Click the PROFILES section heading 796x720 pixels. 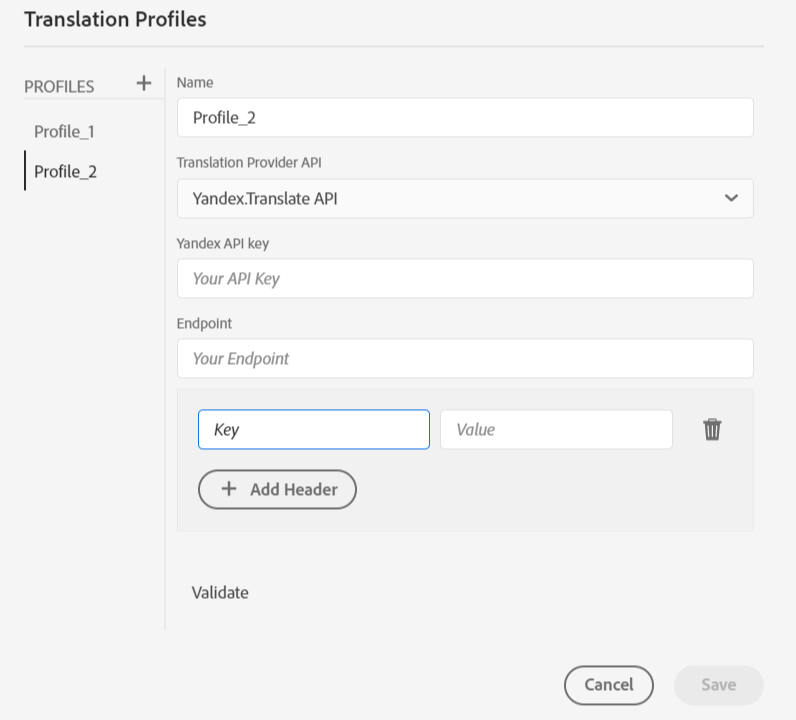point(59,87)
